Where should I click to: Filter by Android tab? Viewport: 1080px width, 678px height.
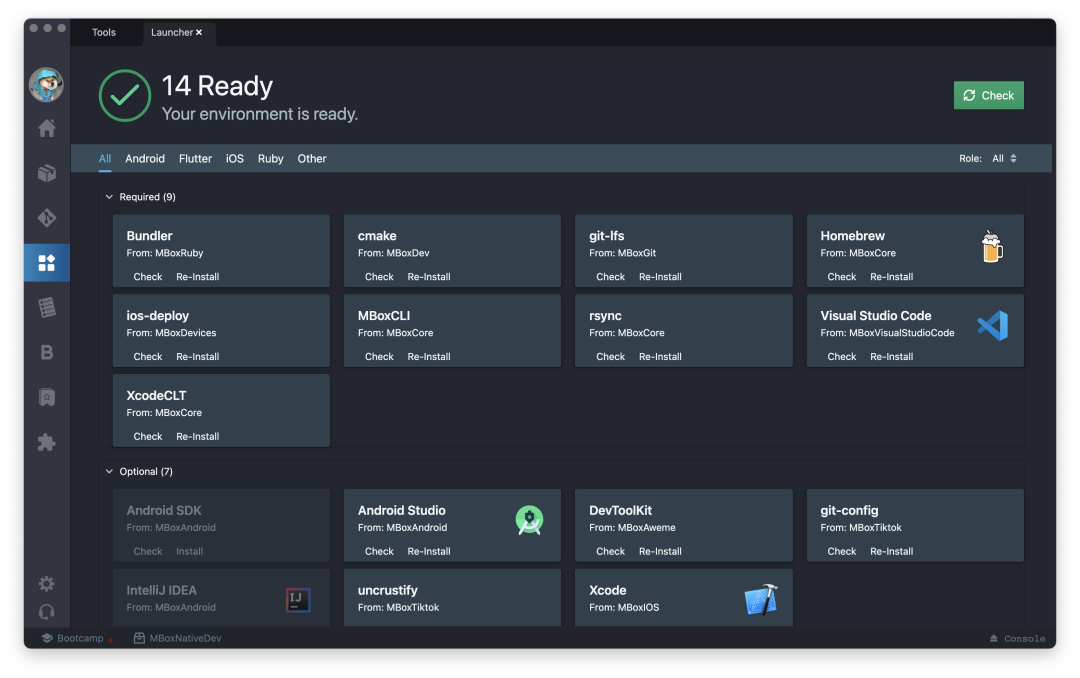[x=145, y=158]
